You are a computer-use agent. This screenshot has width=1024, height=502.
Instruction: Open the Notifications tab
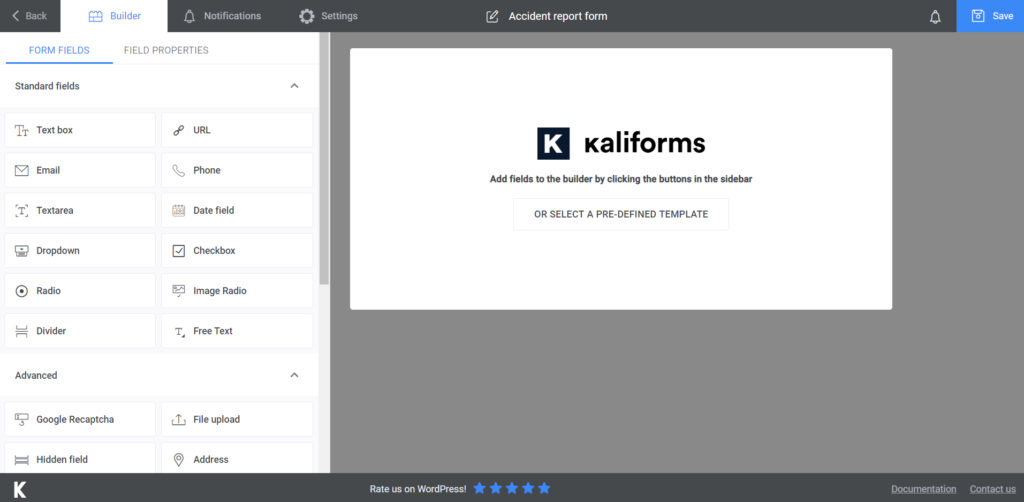(222, 16)
